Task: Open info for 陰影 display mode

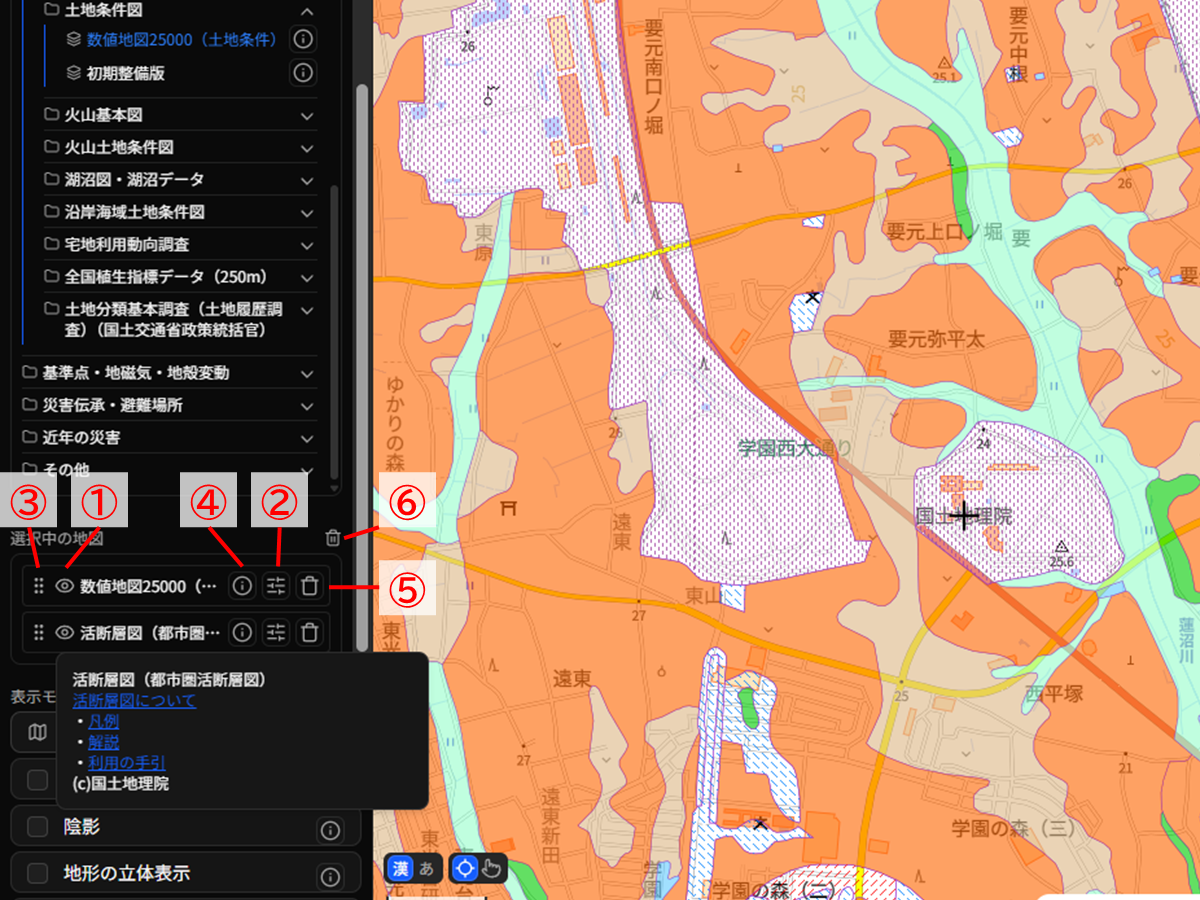Action: point(330,829)
